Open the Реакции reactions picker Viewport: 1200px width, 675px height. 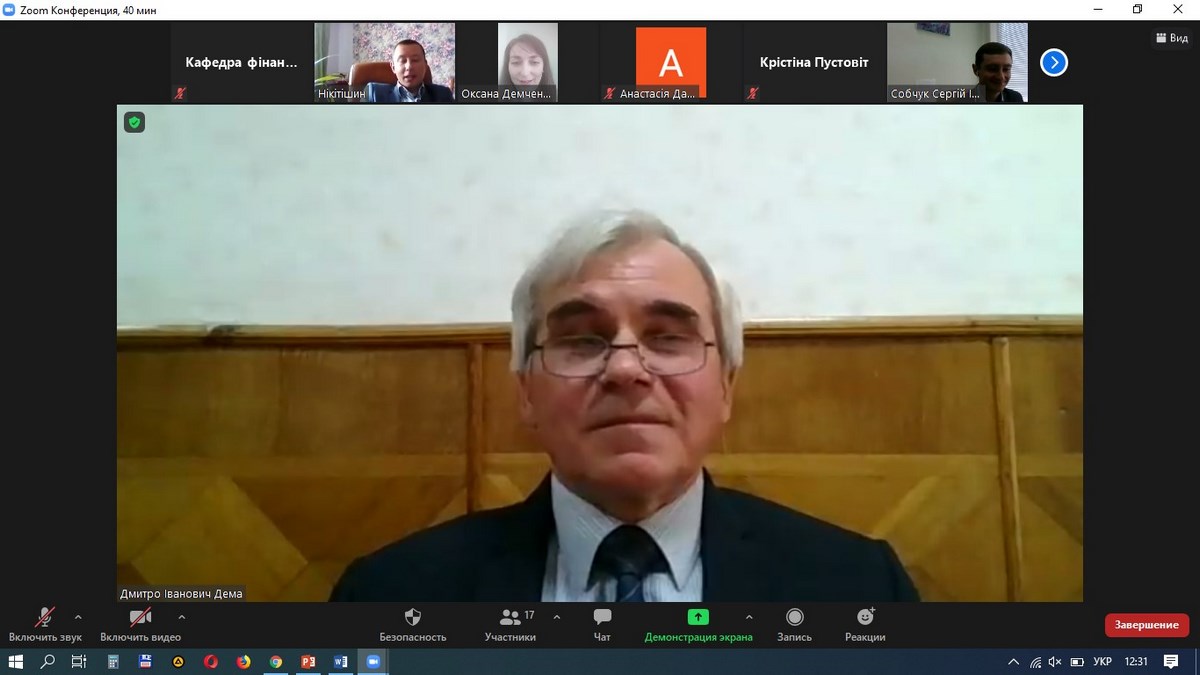[865, 624]
